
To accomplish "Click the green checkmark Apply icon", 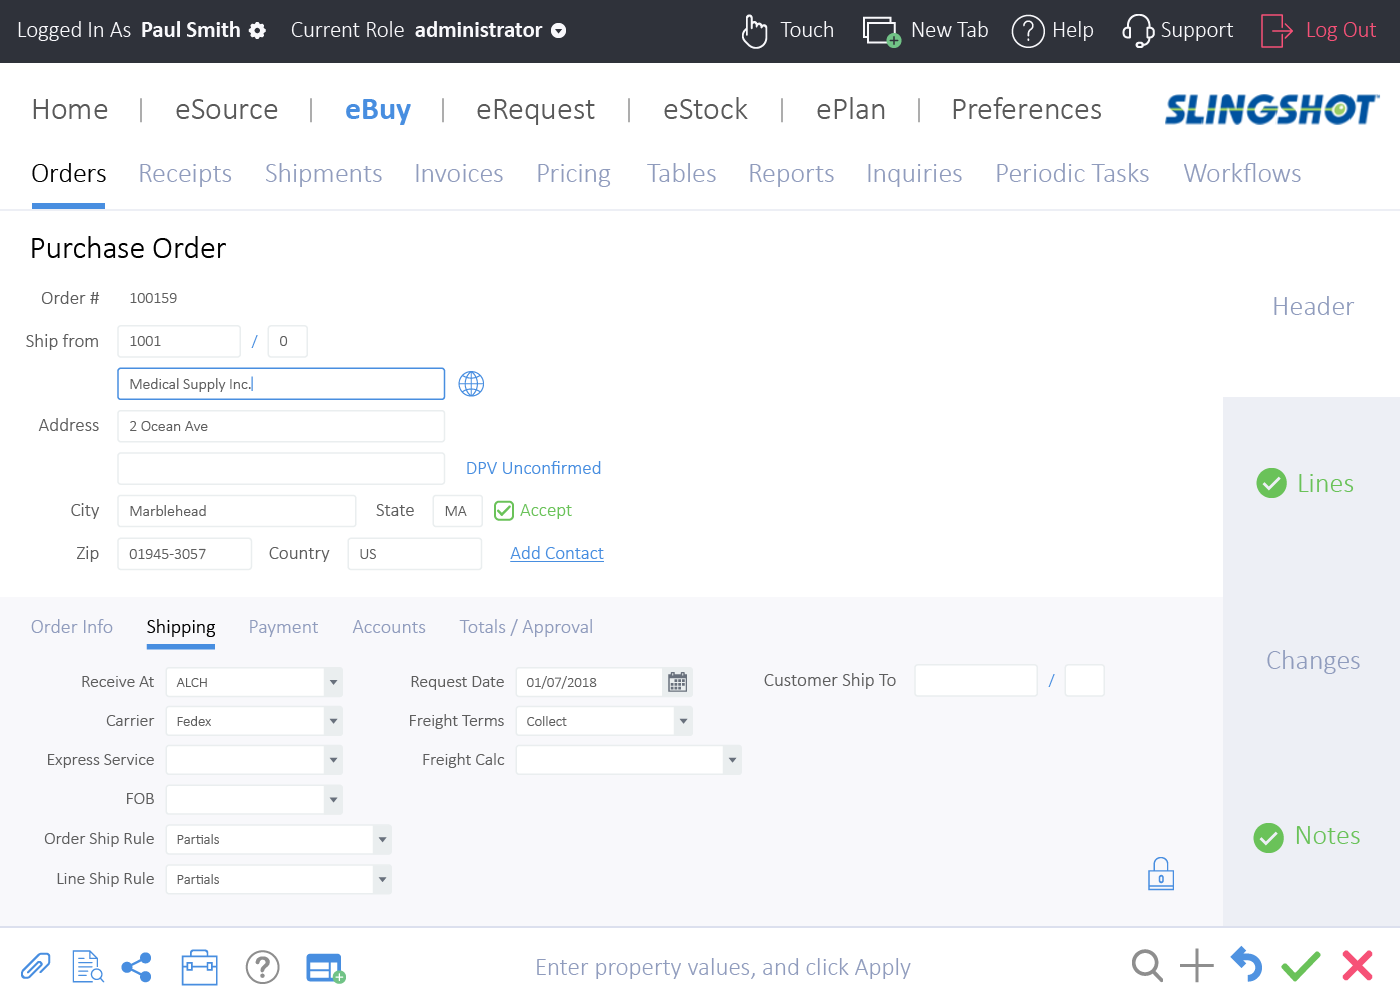I will pos(1300,966).
